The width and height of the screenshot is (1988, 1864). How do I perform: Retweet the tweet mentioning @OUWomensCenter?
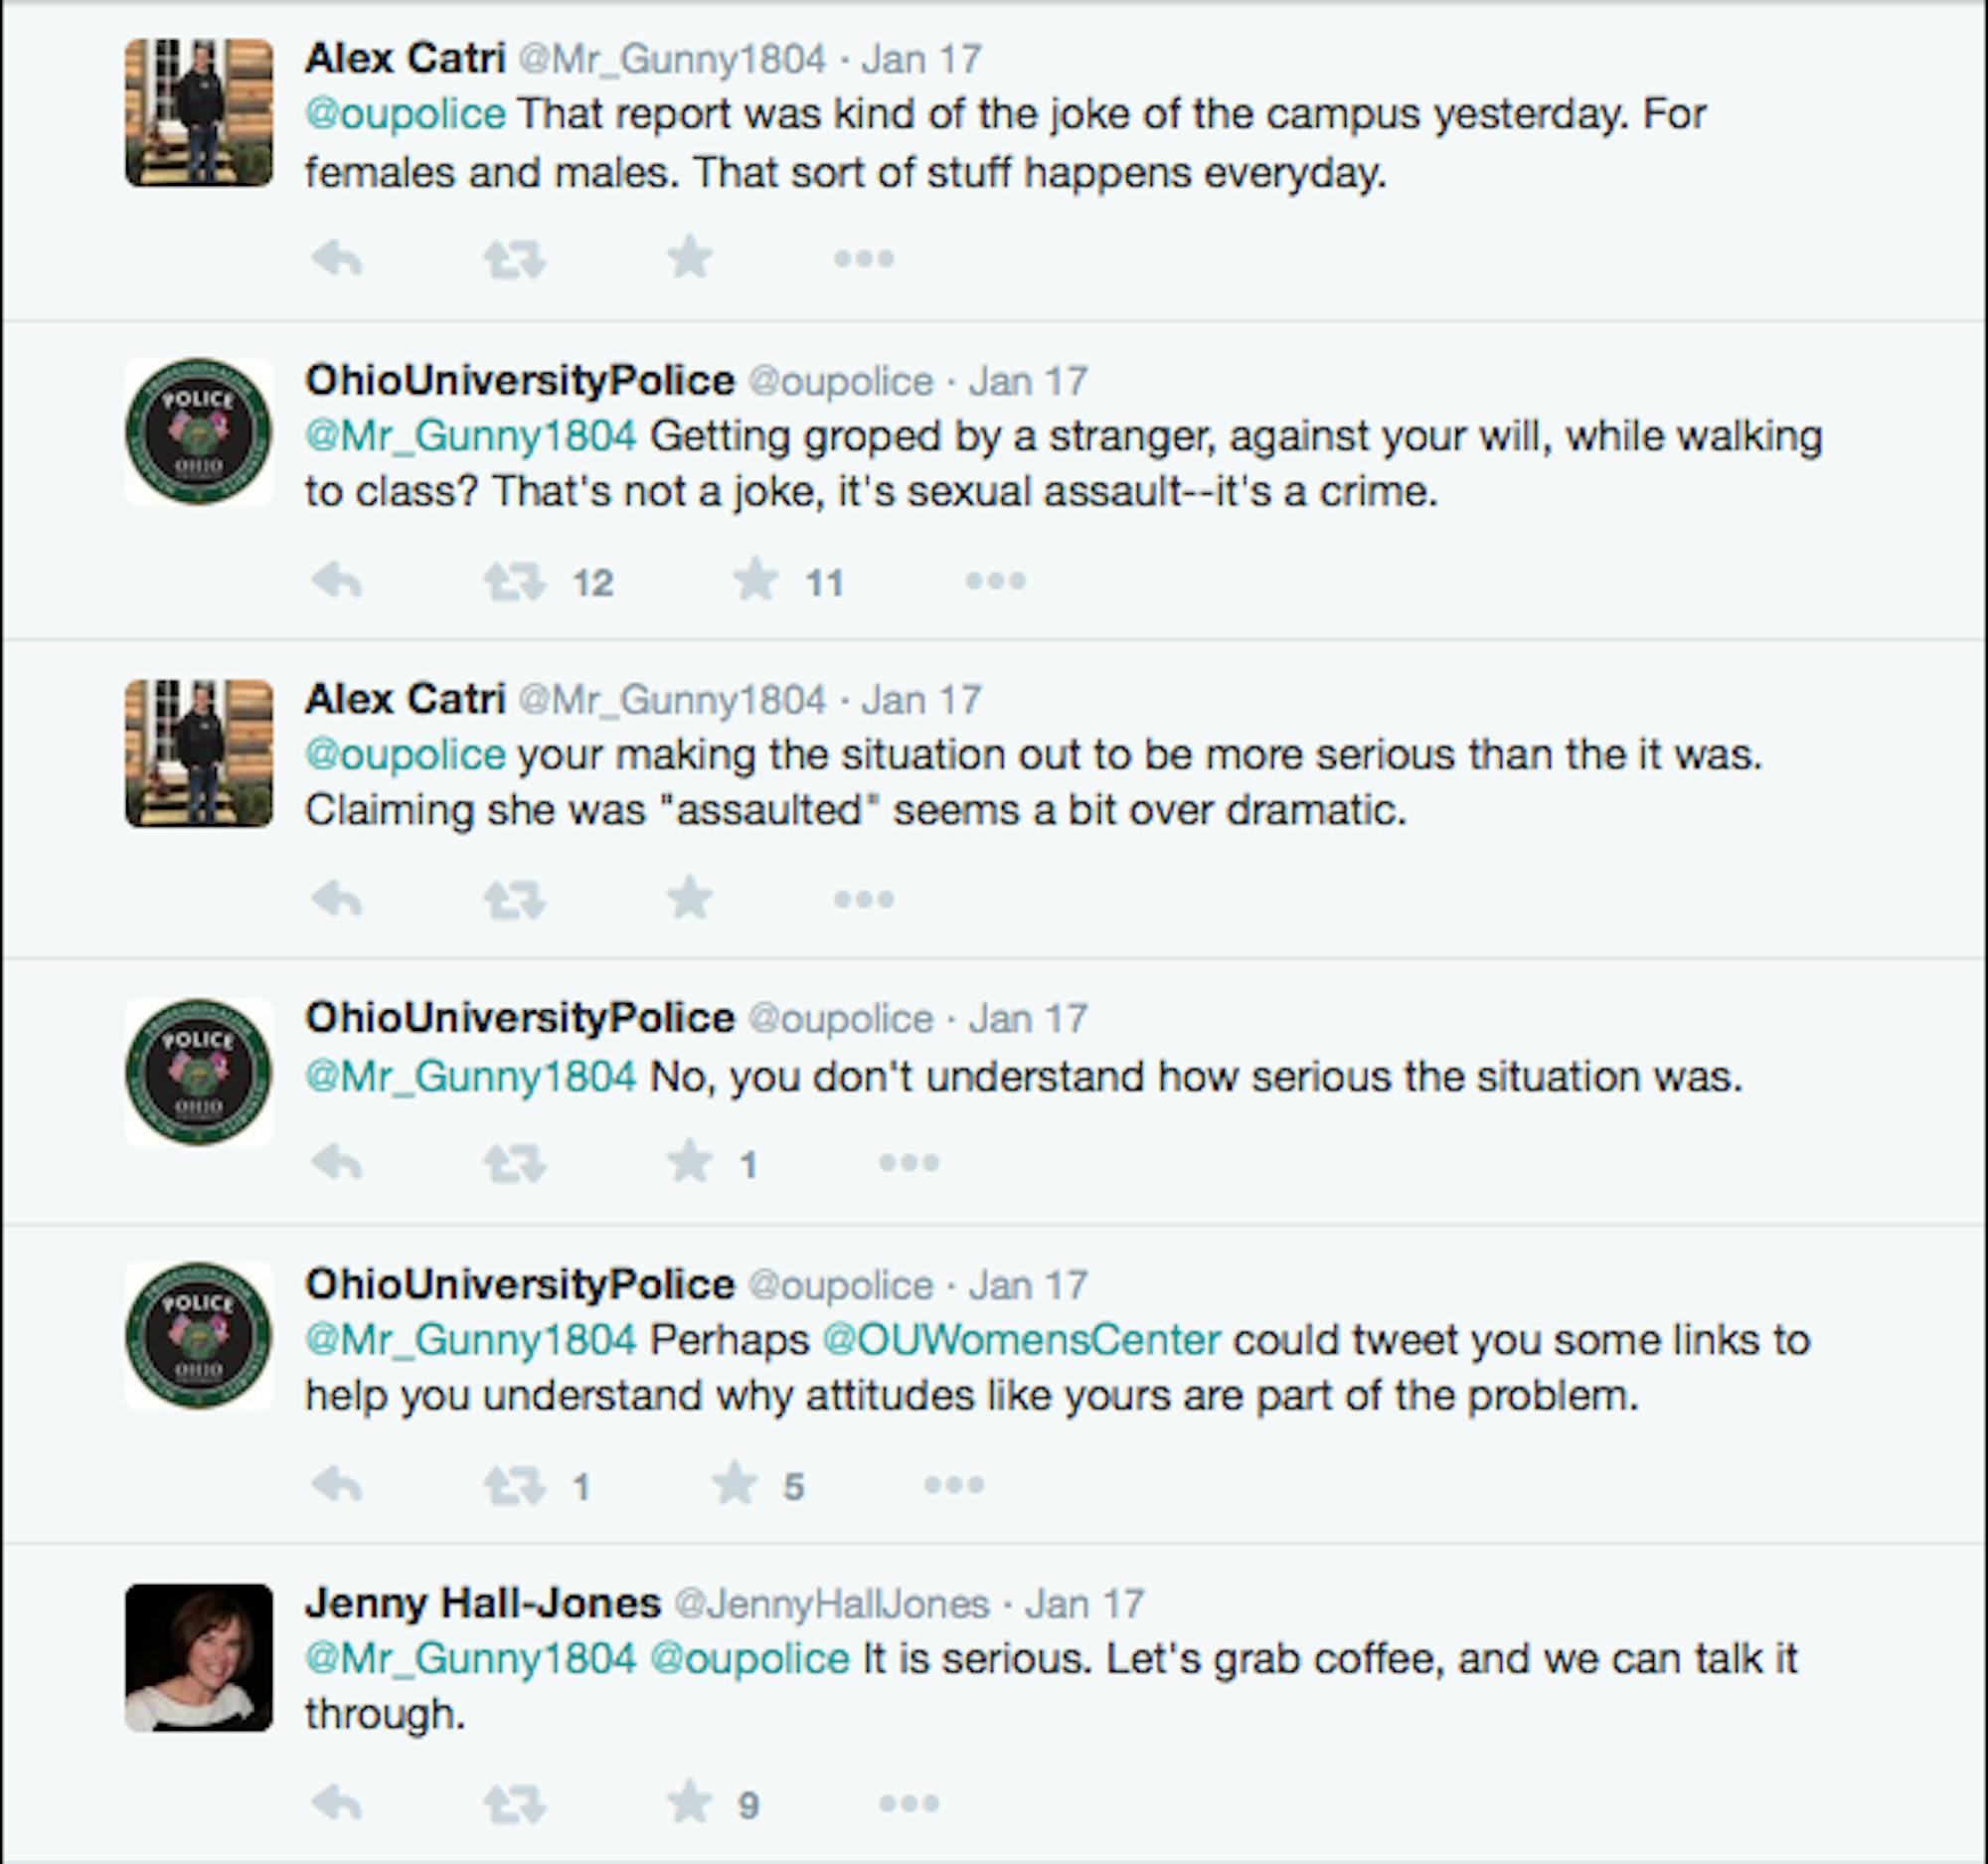(514, 1485)
